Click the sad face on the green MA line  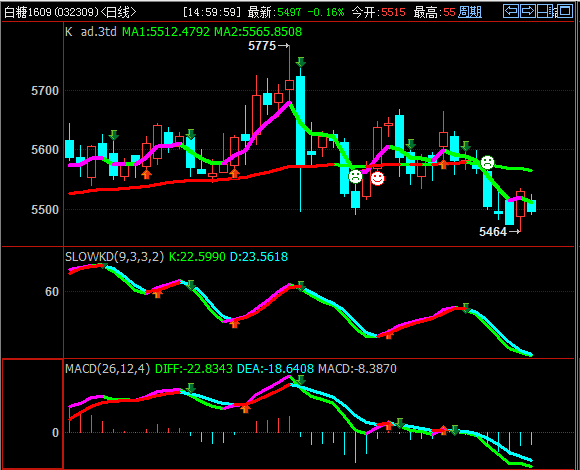coord(487,162)
